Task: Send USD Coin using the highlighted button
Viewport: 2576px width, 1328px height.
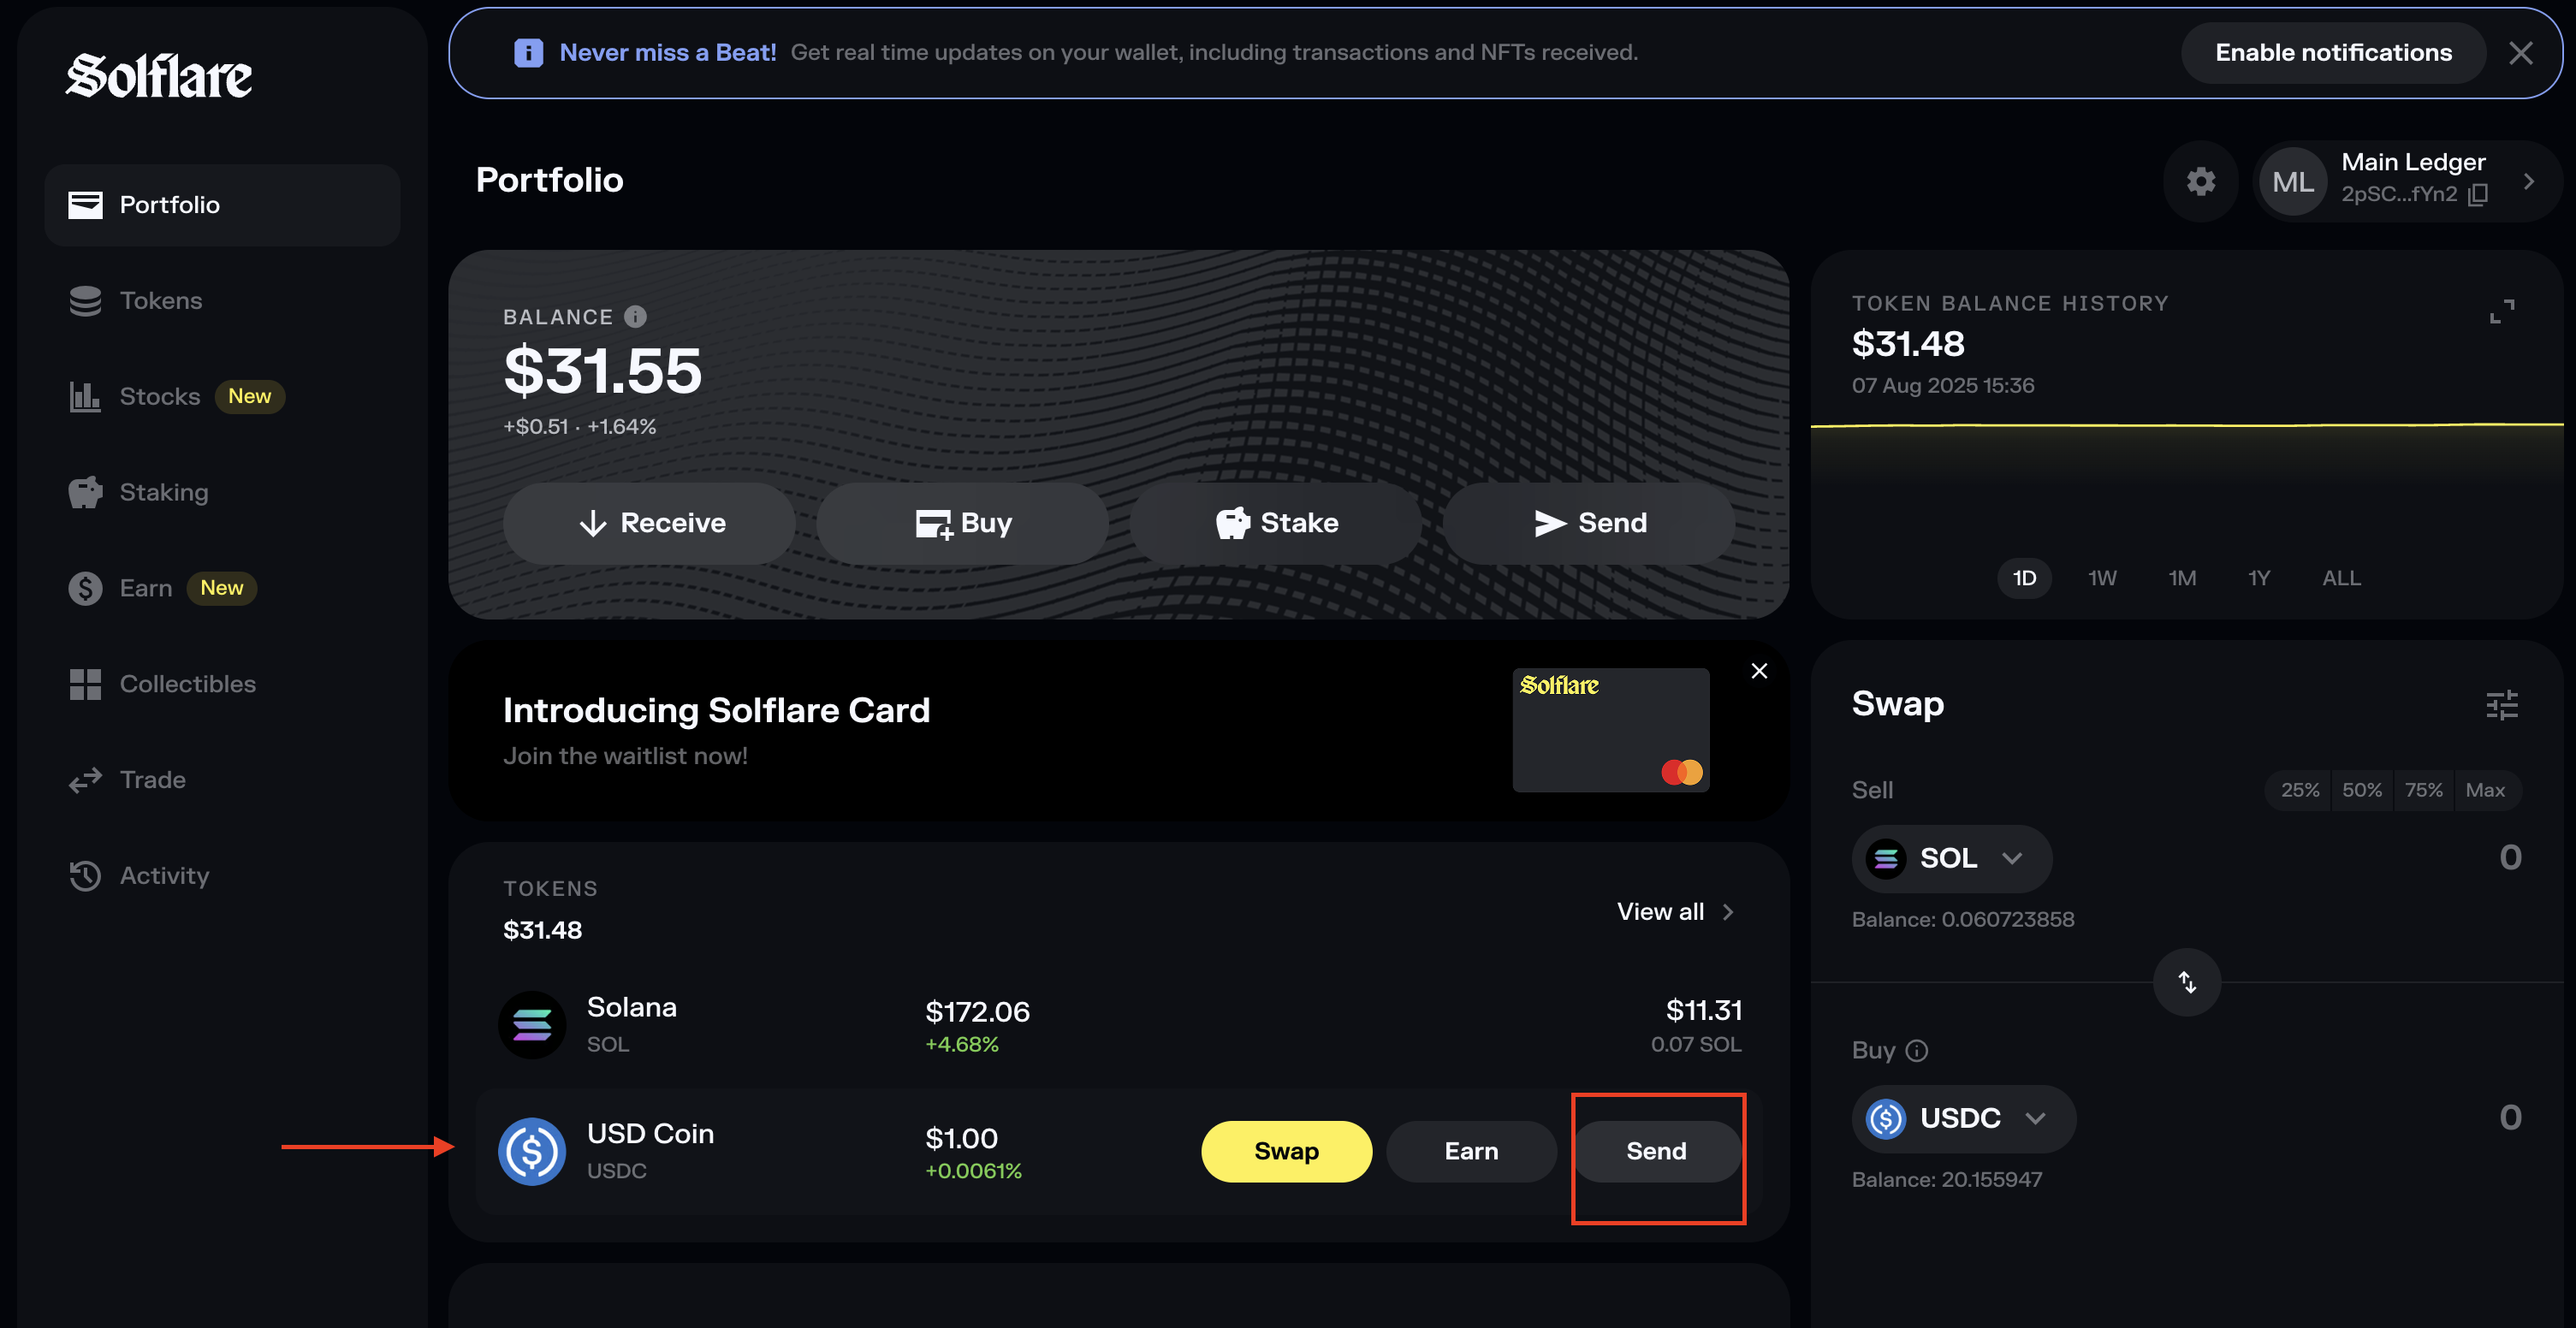Action: [x=1656, y=1151]
